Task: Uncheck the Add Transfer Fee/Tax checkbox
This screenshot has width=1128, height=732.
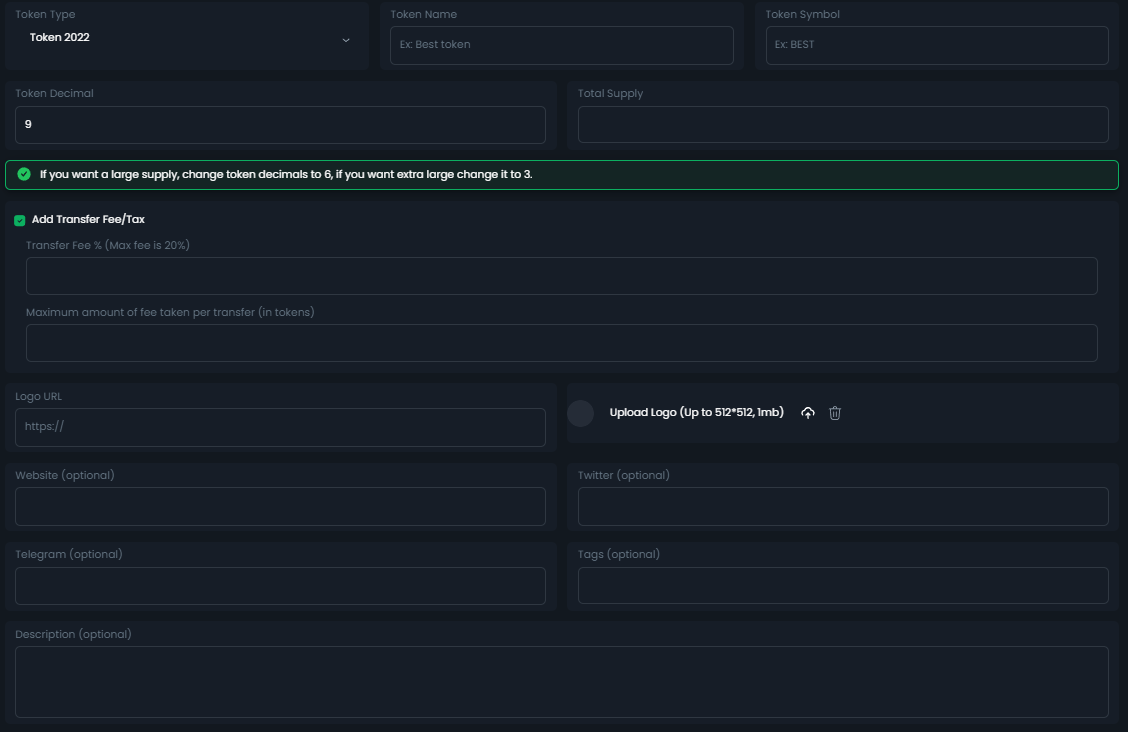Action: coord(20,220)
